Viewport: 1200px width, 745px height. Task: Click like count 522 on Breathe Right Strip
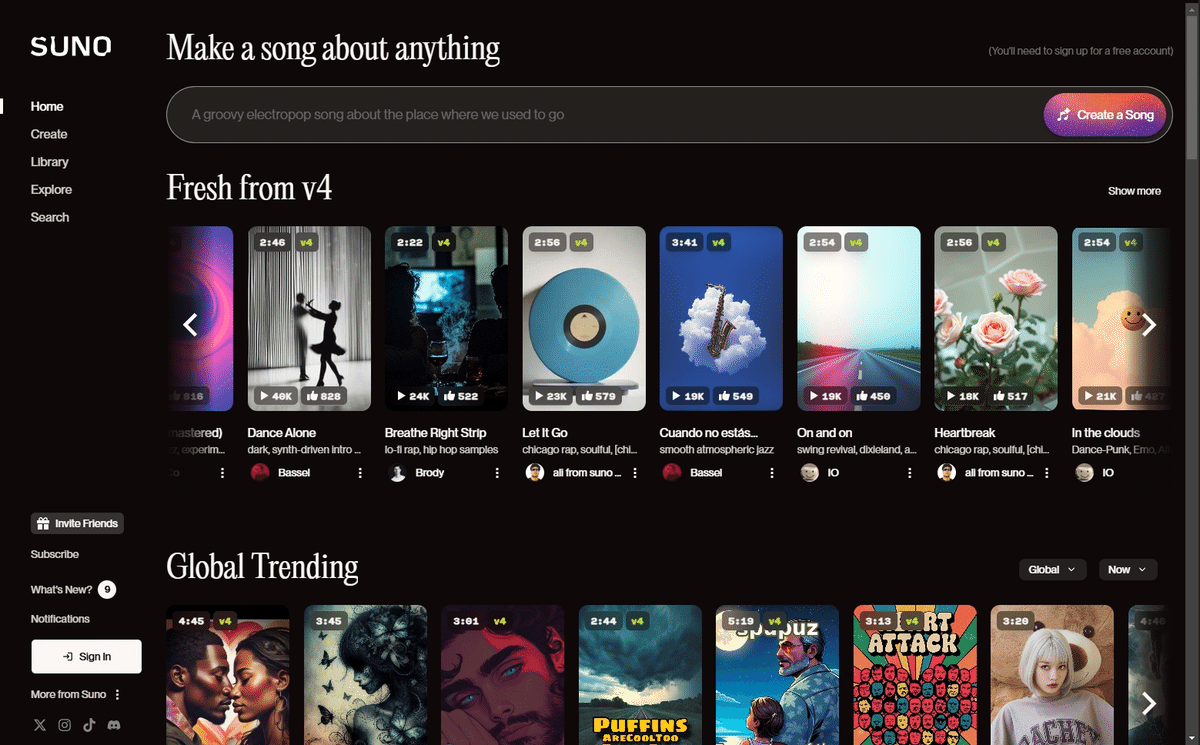(461, 396)
